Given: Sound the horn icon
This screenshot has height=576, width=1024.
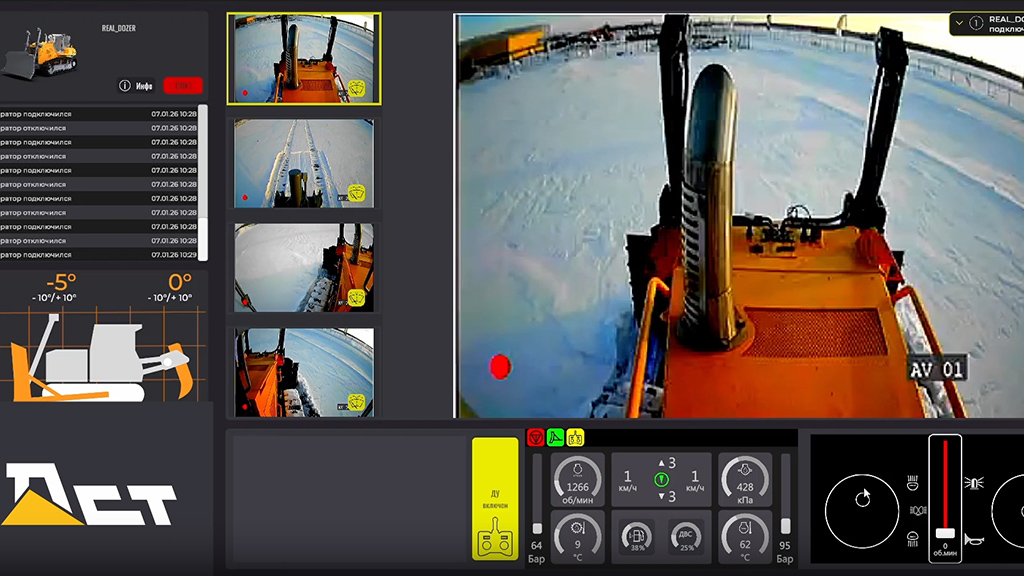Looking at the screenshot, I should point(974,538).
